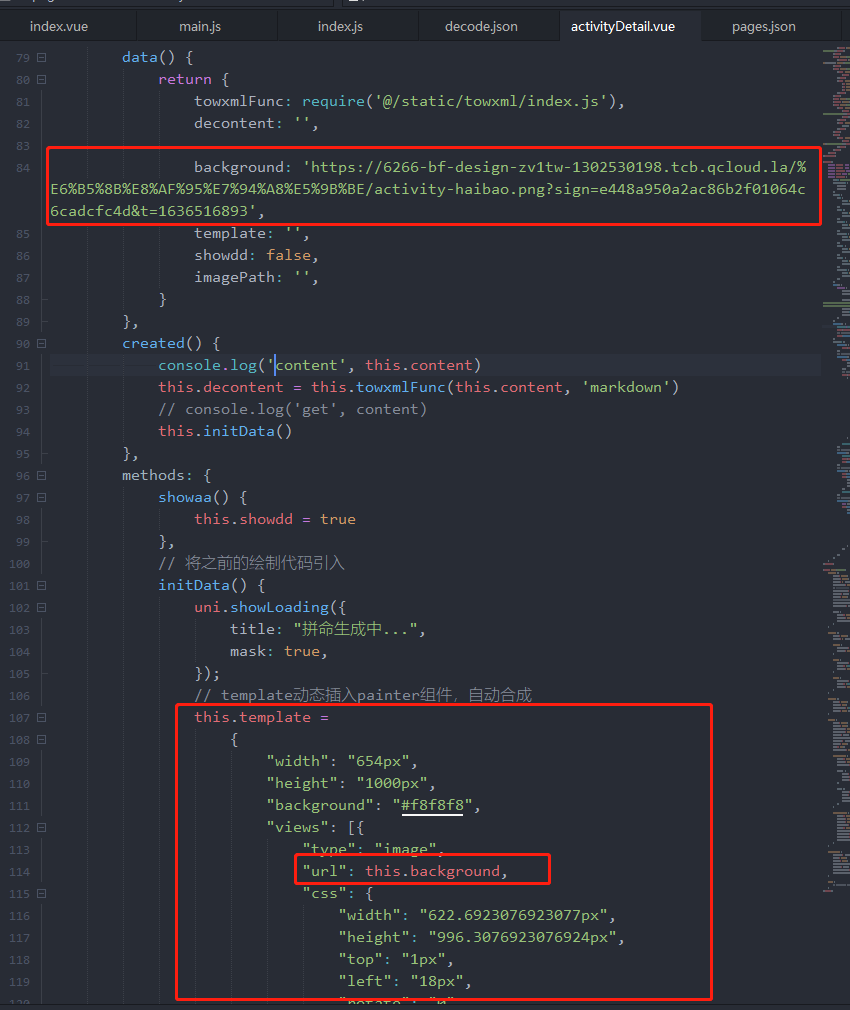Collapse the showaa() function at line 97
The image size is (850, 1010).
pos(42,497)
